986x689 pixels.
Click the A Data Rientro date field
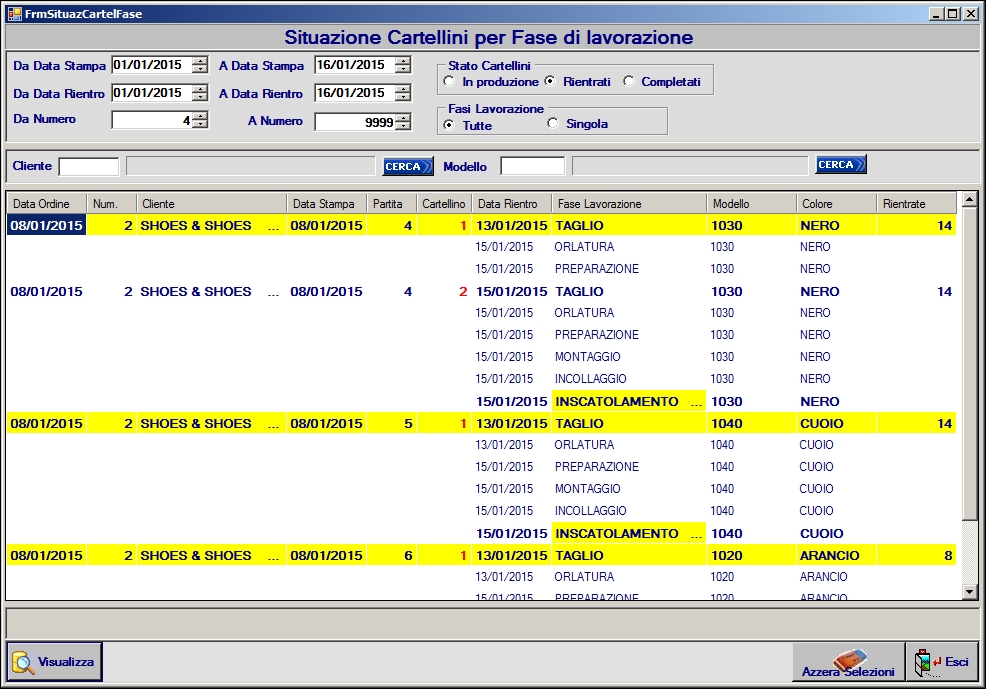point(355,93)
